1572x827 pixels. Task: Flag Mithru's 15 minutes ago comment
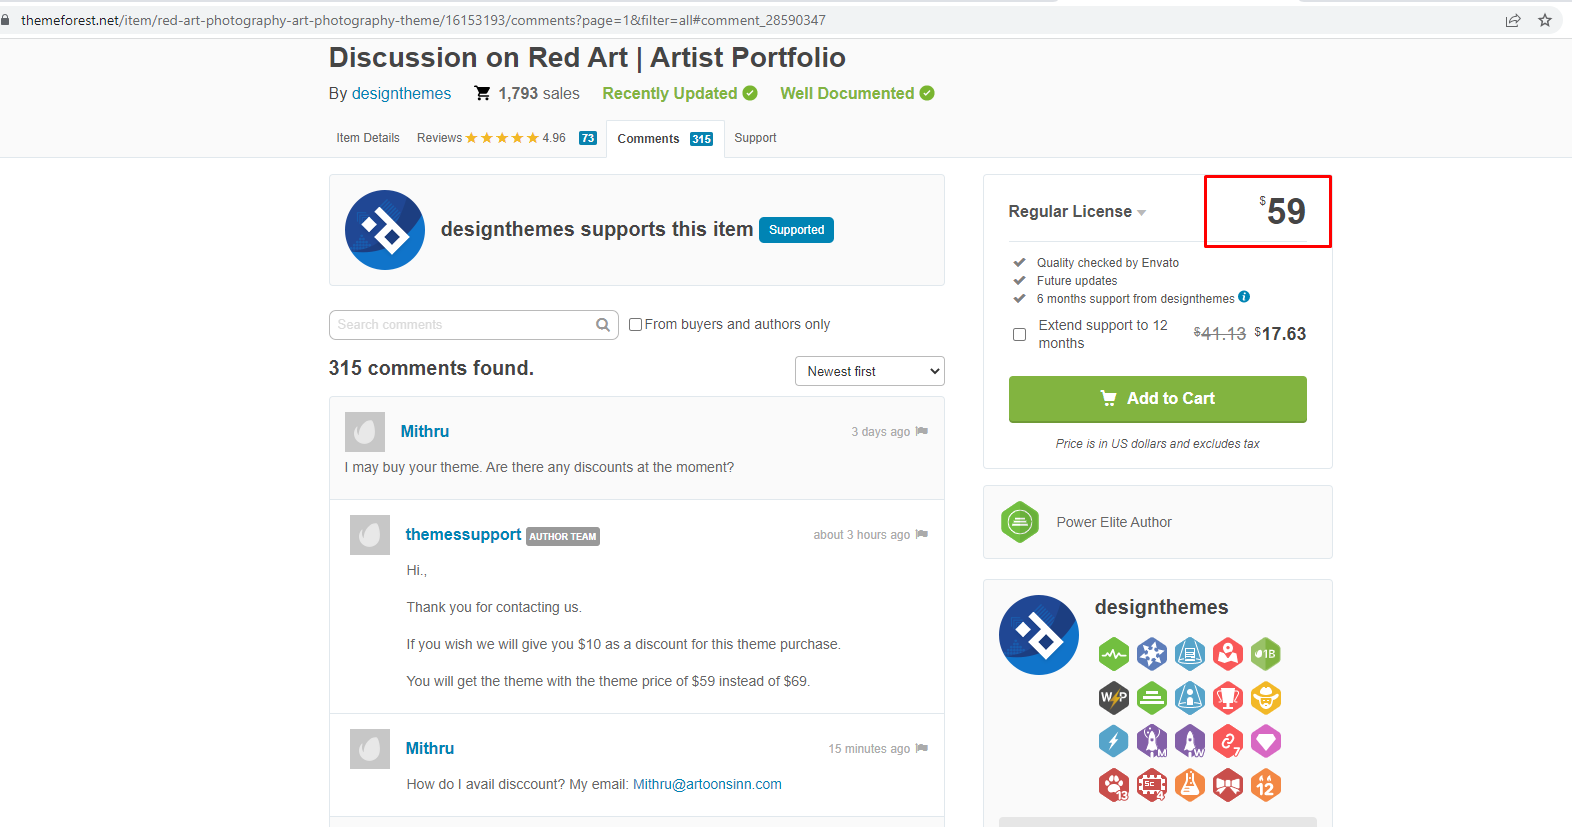[x=922, y=748]
